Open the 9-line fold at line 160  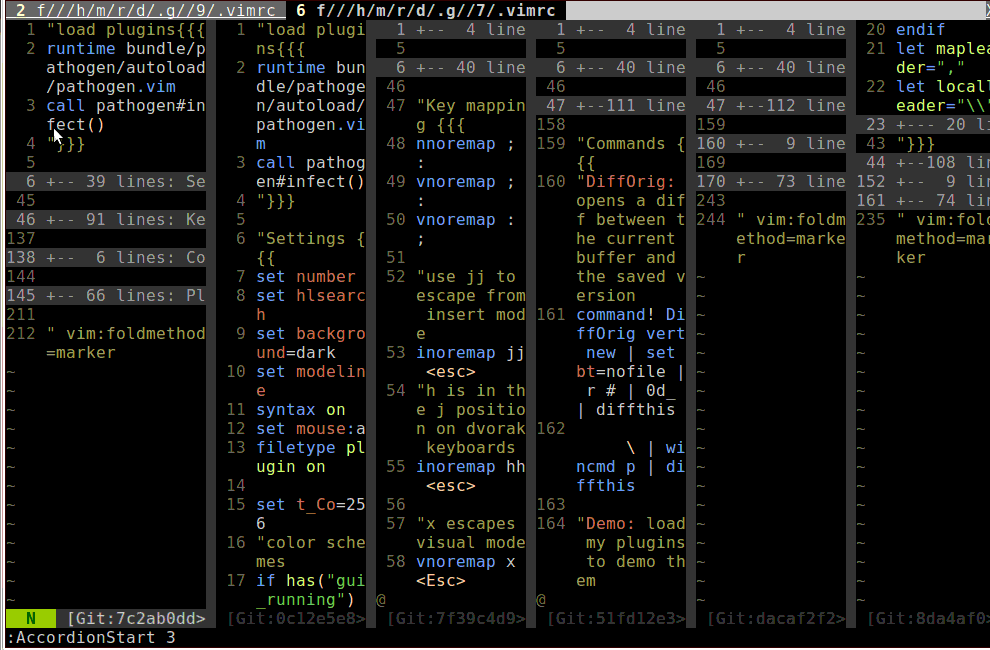(x=771, y=143)
